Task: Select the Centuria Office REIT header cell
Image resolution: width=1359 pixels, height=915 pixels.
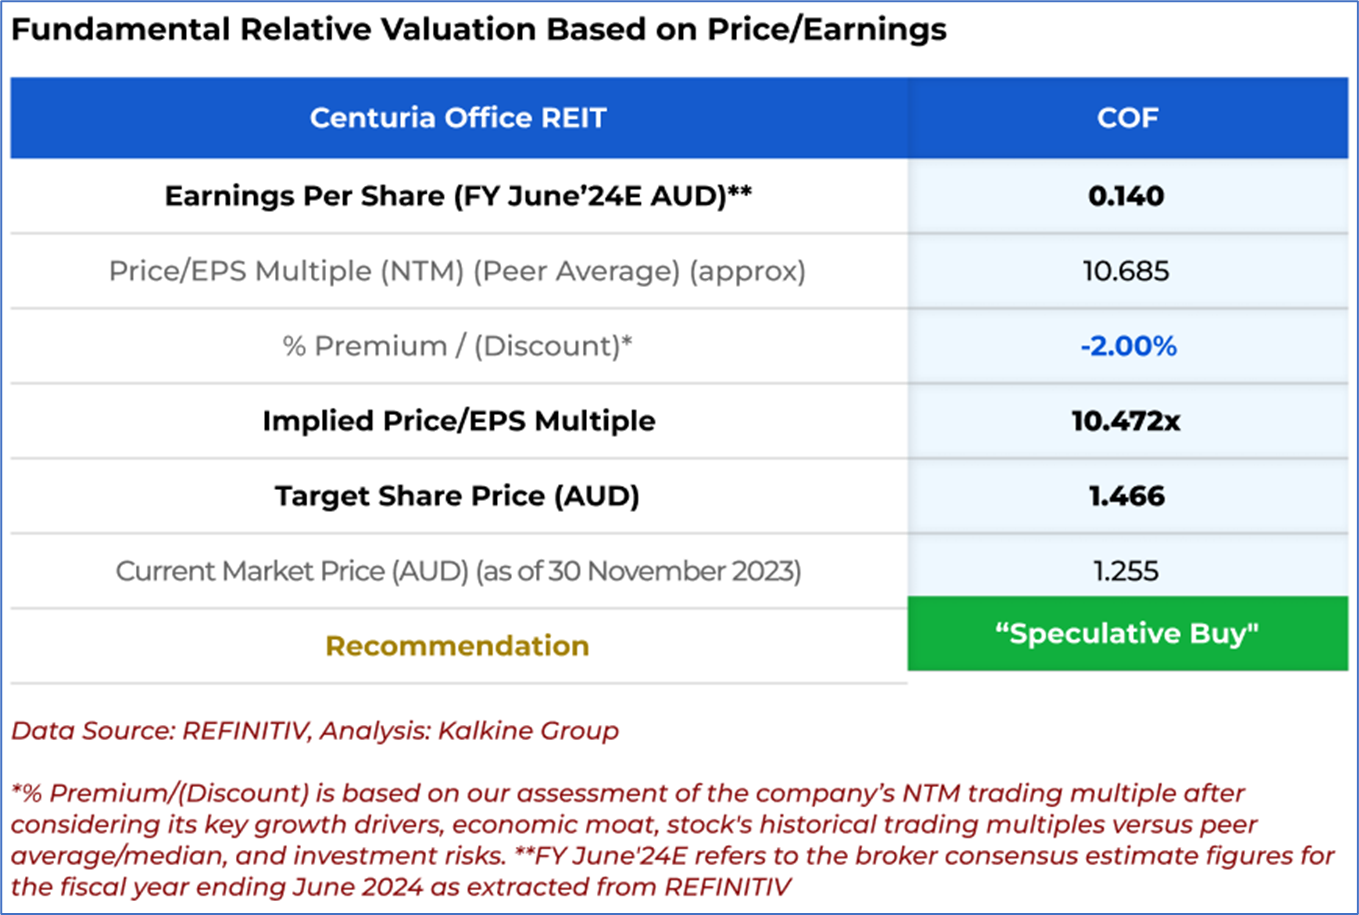Action: pos(458,118)
